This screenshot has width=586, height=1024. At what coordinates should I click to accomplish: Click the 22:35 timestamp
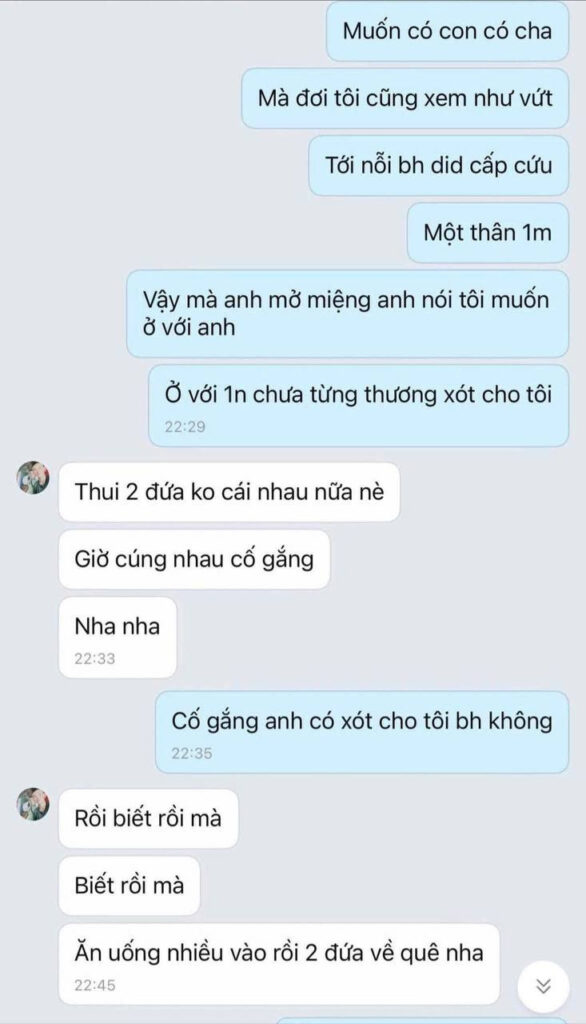coord(192,754)
